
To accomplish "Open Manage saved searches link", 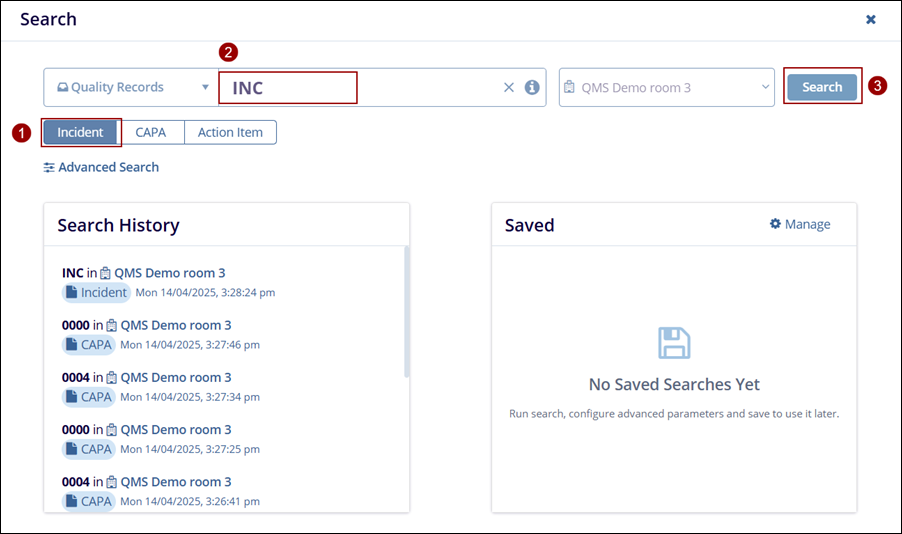I will coord(807,224).
